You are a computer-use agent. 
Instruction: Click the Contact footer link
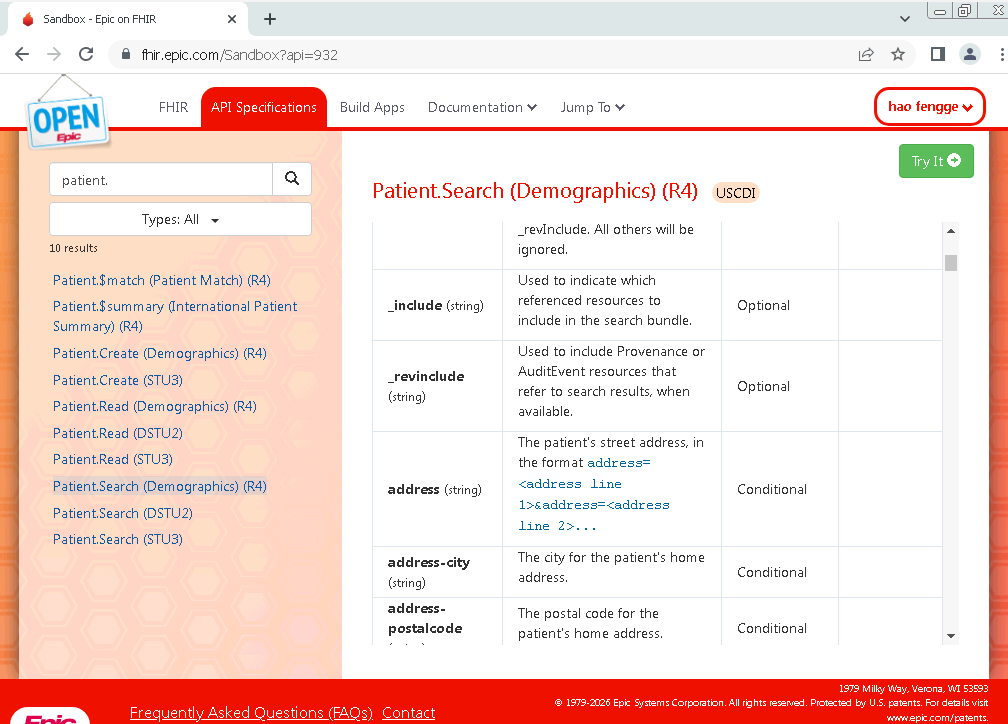[408, 712]
